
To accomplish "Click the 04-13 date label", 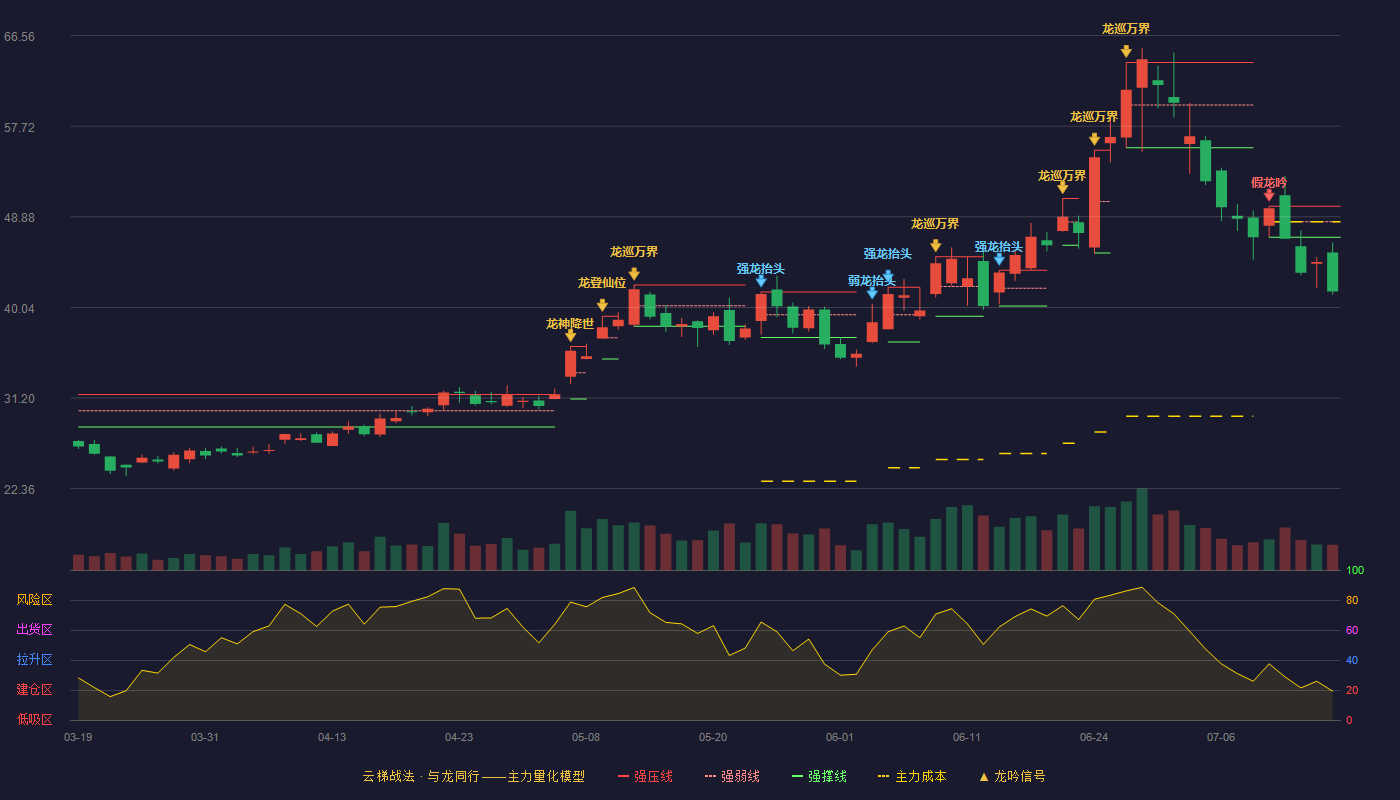I will (332, 737).
